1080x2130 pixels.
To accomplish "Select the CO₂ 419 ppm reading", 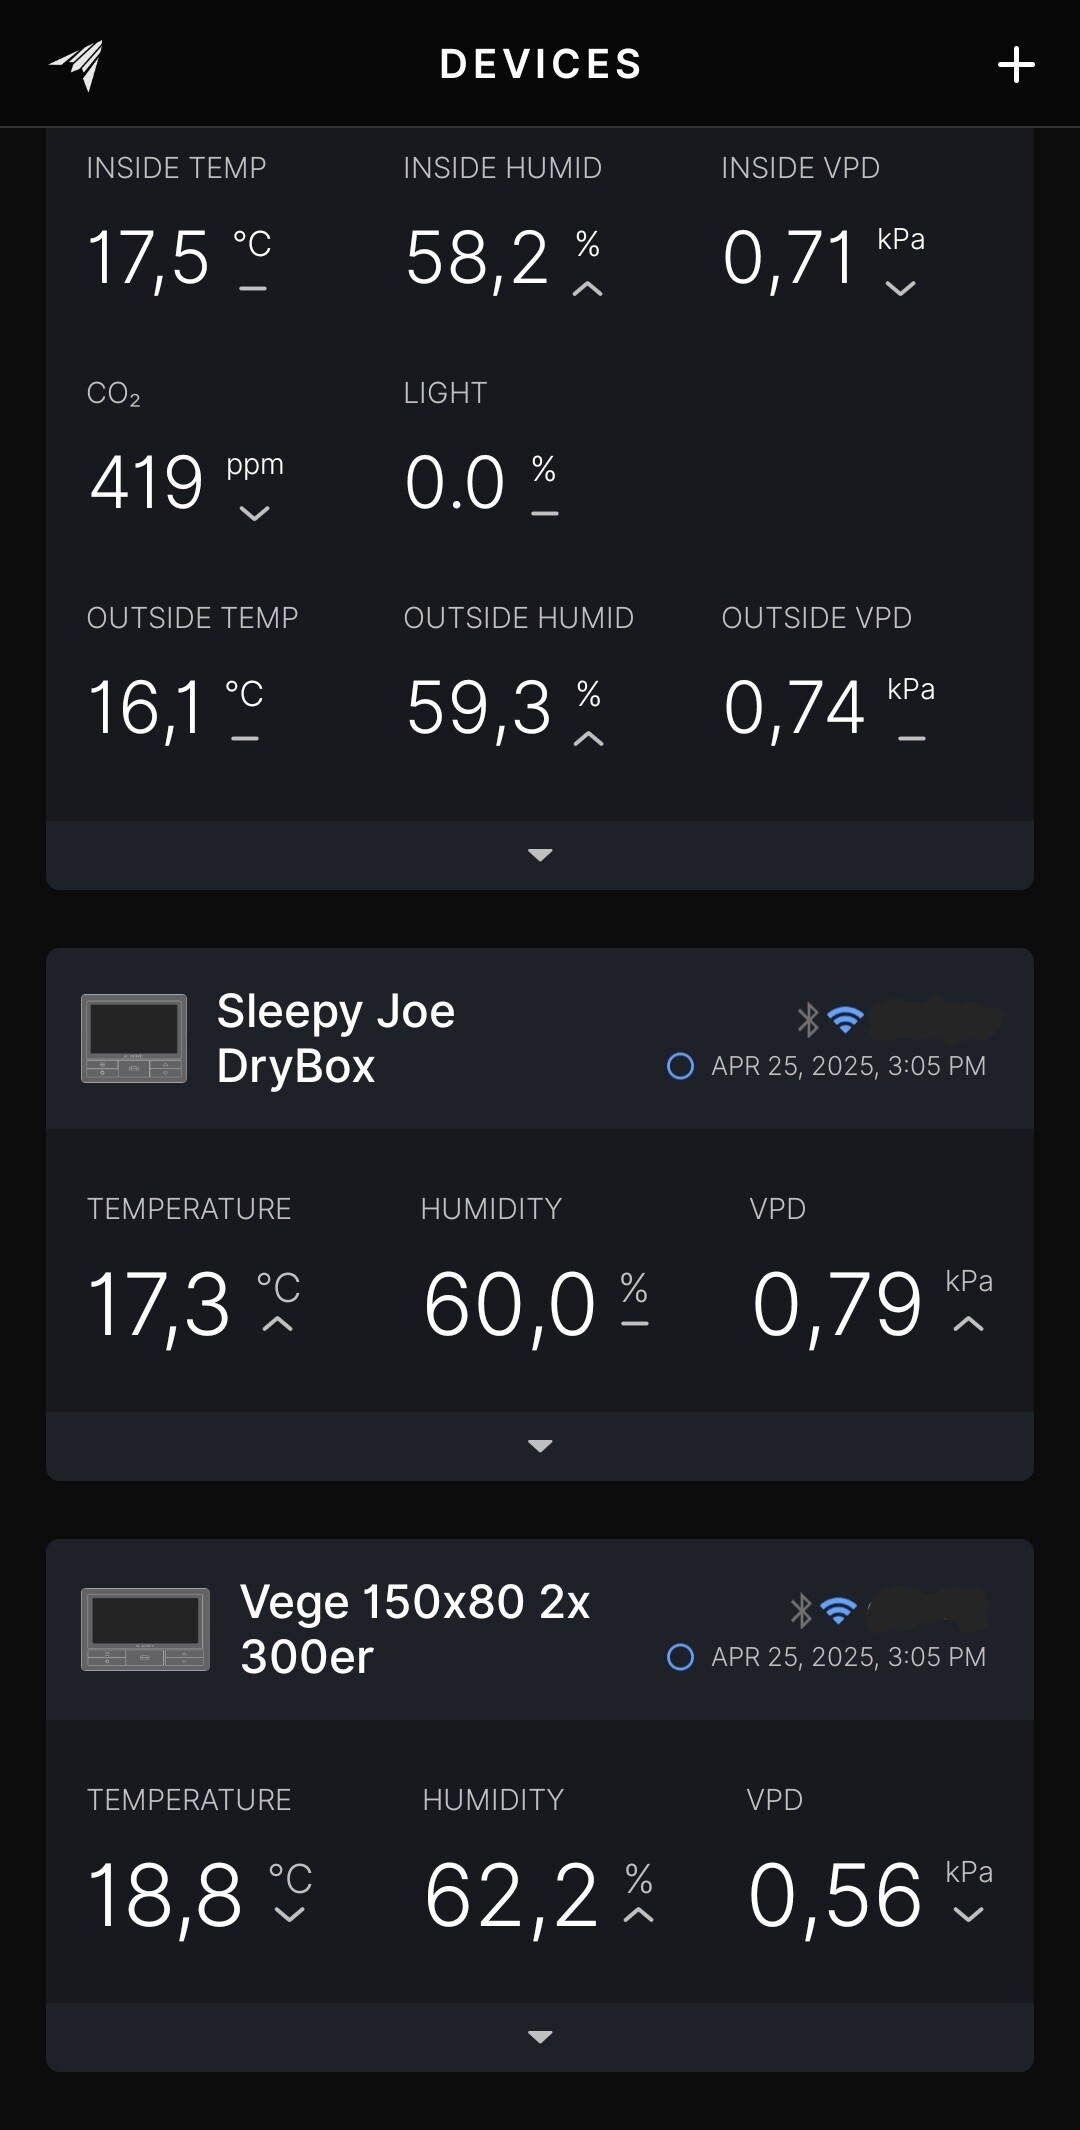I will click(x=148, y=483).
